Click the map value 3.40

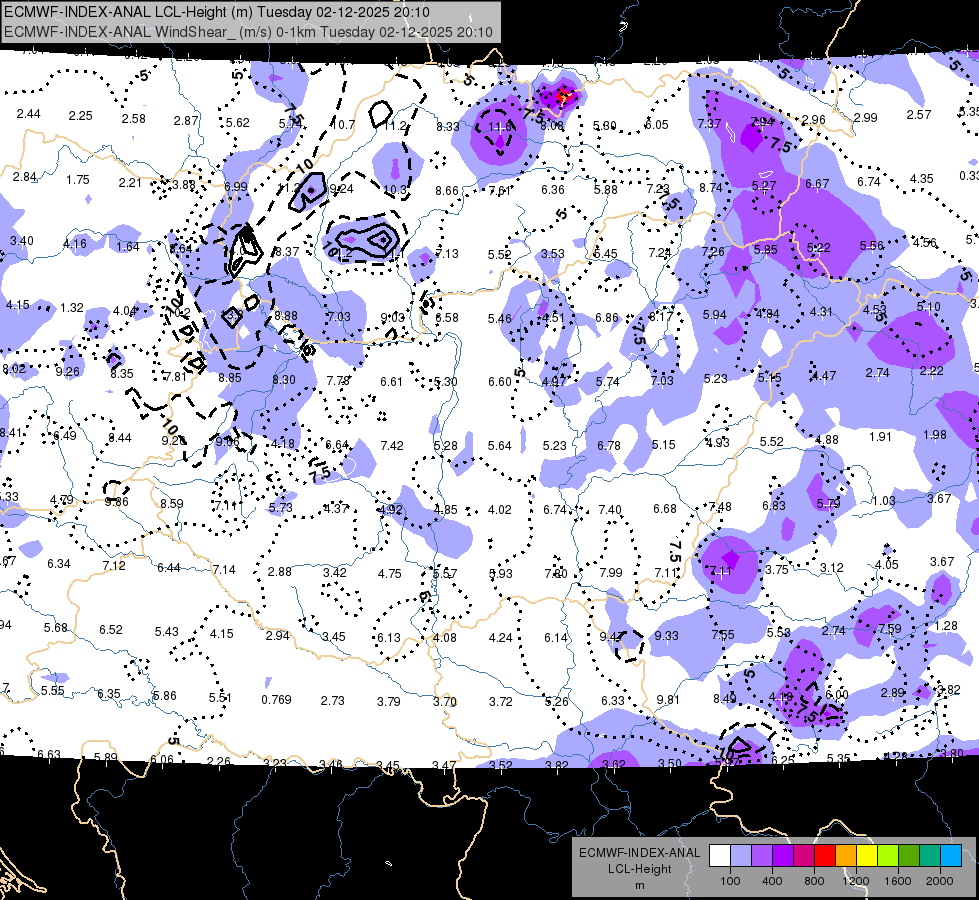pyautogui.click(x=22, y=240)
